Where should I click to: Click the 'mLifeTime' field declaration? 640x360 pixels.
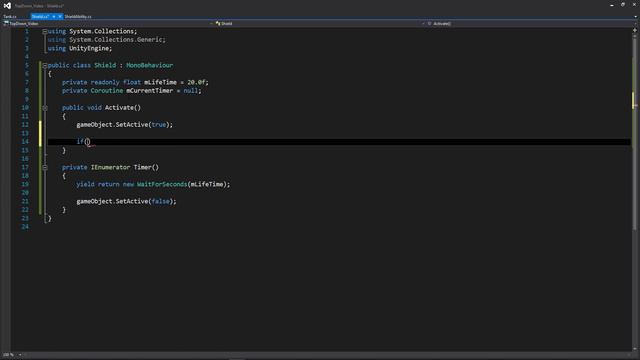click(x=160, y=82)
